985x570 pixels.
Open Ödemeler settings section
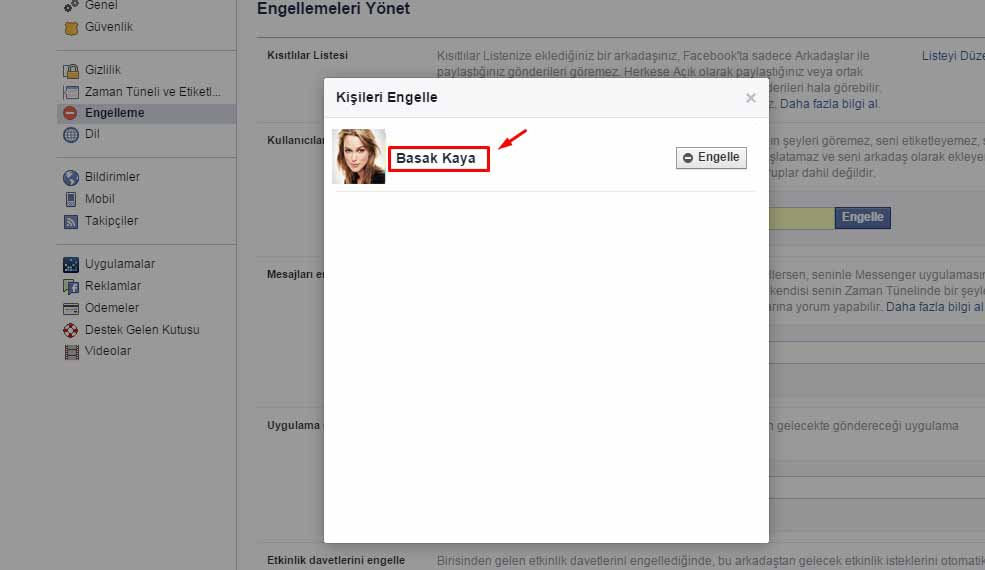pos(112,308)
